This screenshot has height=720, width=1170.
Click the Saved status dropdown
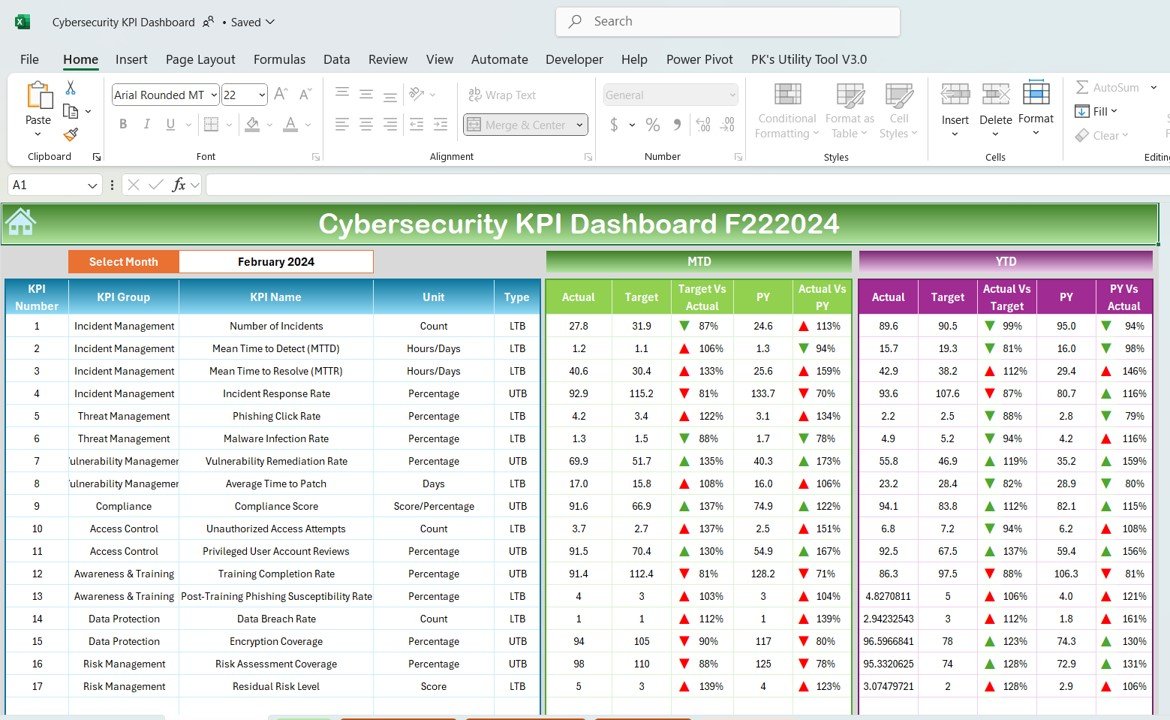(x=253, y=22)
